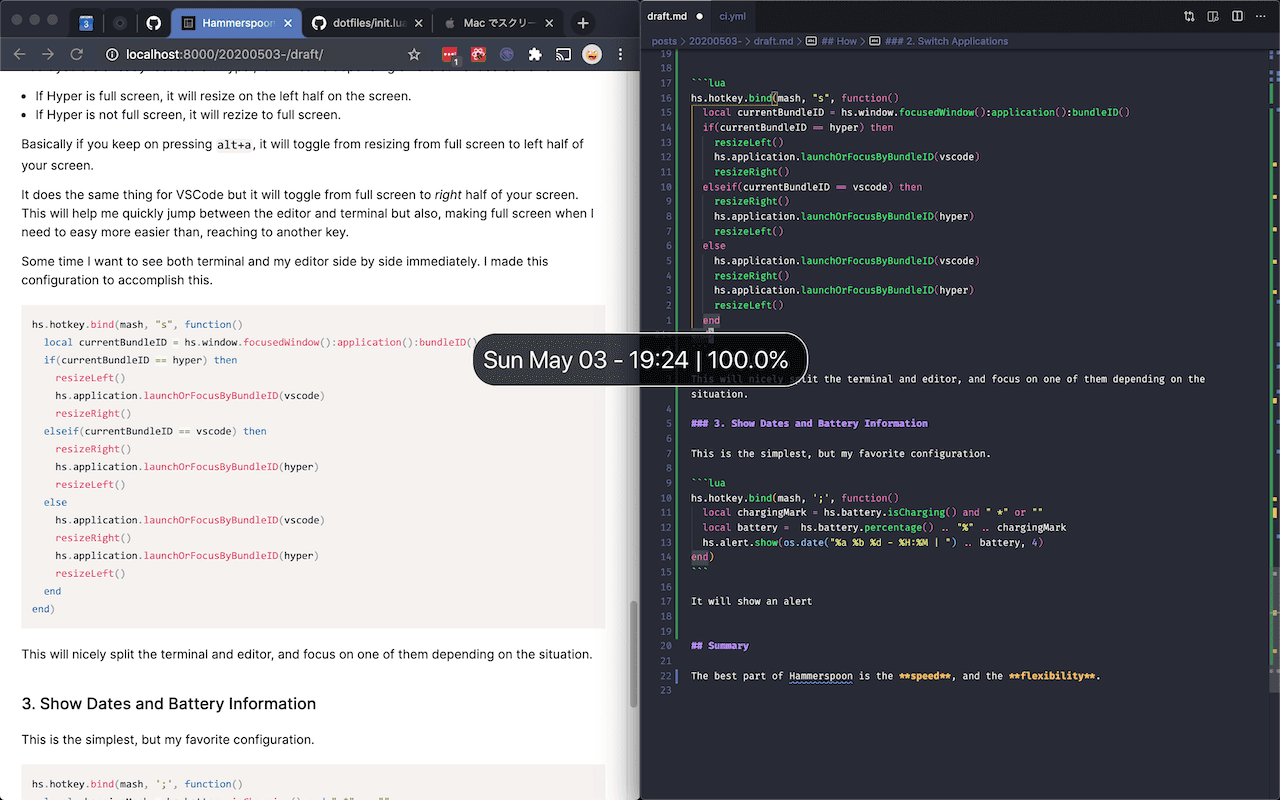Expand the 20200503- breadcrumb
1280x800 pixels.
(x=716, y=41)
